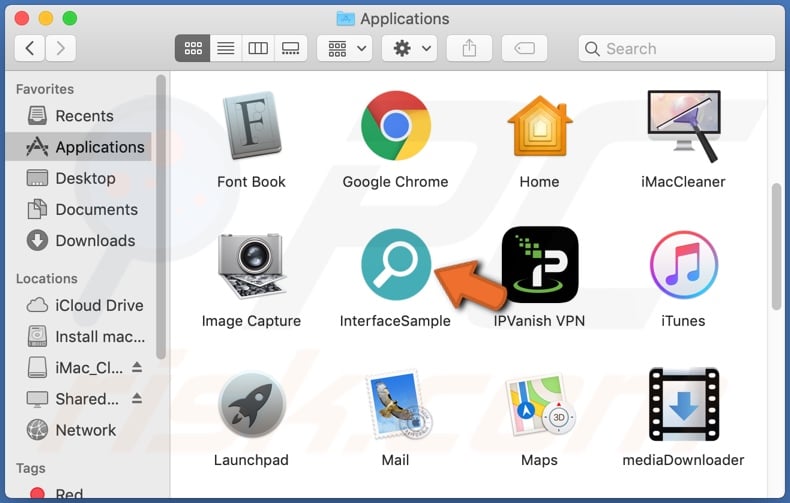The width and height of the screenshot is (790, 503).
Task: Open Shared... in the sidebar
Action: 73,399
